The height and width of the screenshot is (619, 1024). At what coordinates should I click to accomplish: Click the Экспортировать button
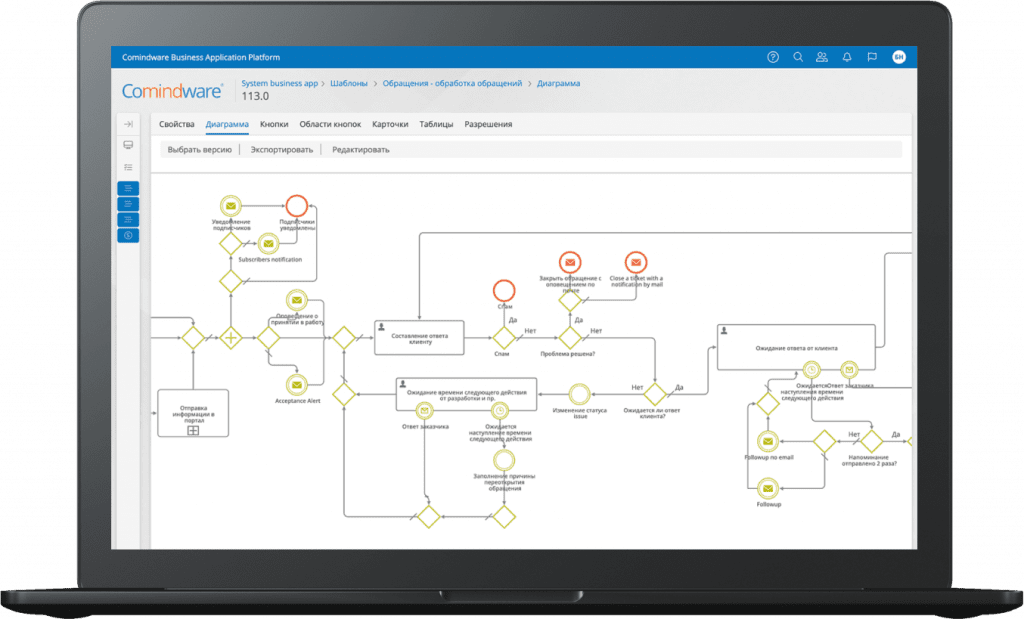click(281, 150)
